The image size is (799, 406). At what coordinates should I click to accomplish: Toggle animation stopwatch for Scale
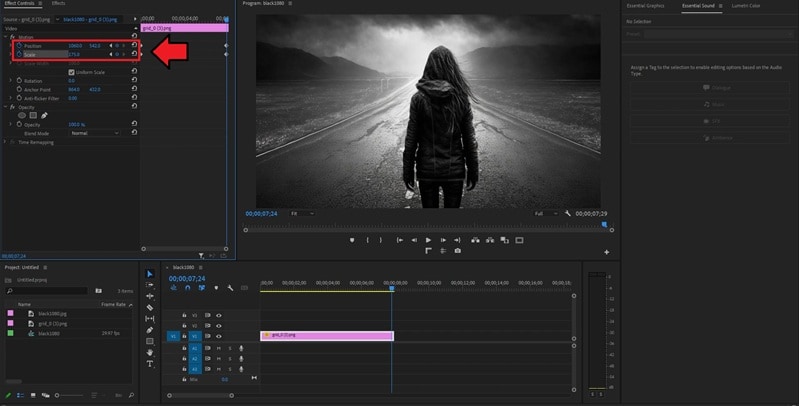pos(19,53)
